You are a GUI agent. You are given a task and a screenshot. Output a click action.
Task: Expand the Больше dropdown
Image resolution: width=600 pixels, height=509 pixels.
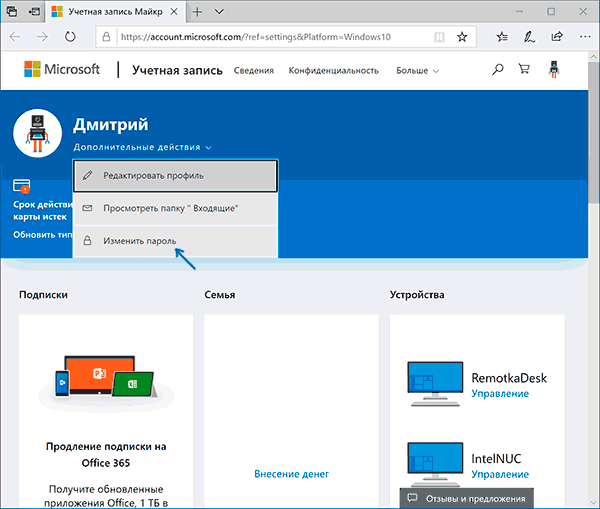coord(417,71)
